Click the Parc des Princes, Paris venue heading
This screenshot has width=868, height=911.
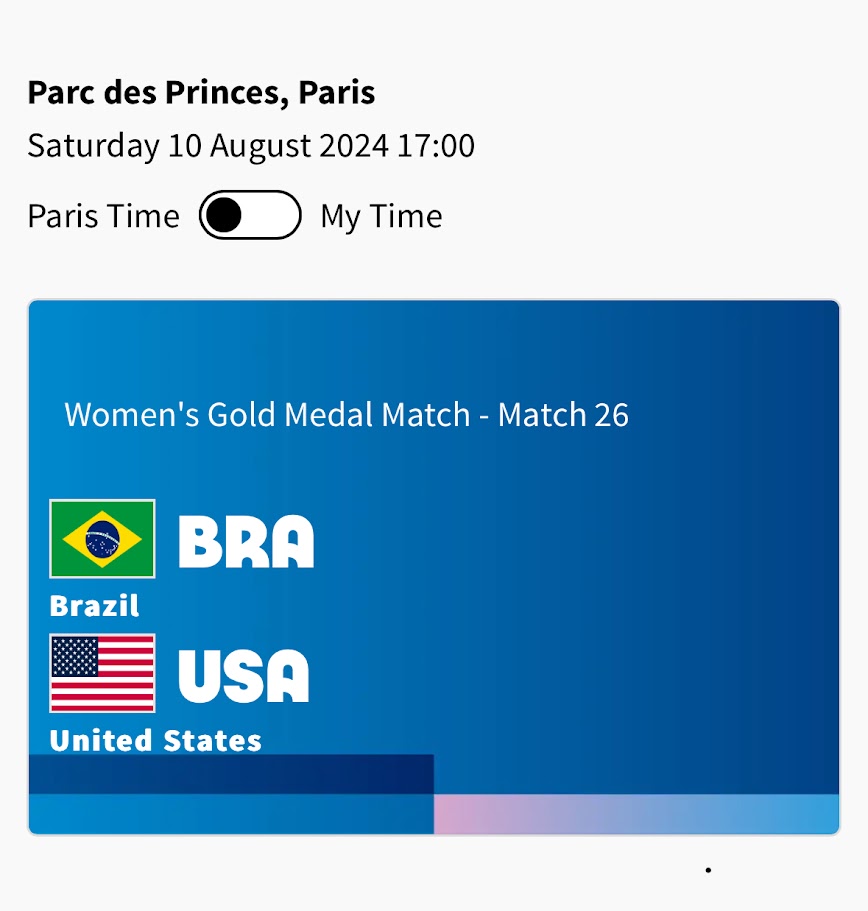tap(201, 92)
